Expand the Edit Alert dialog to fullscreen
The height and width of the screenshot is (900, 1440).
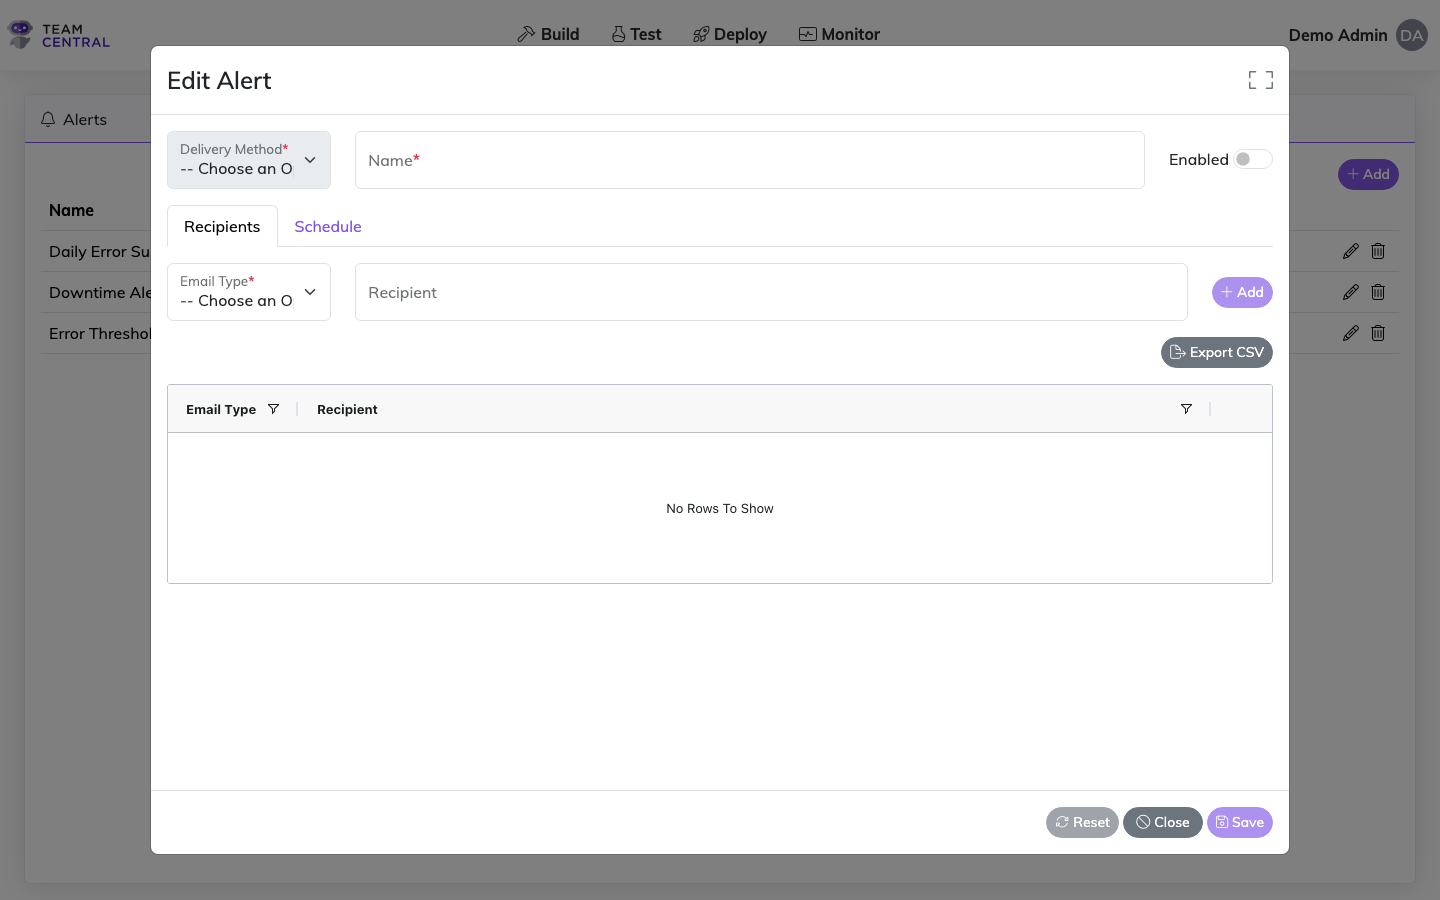click(1260, 79)
